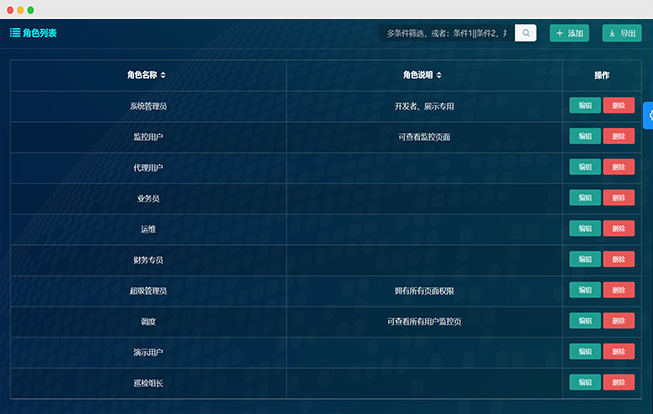Click the multi-condition filter search field
The image size is (653, 414).
click(x=446, y=33)
